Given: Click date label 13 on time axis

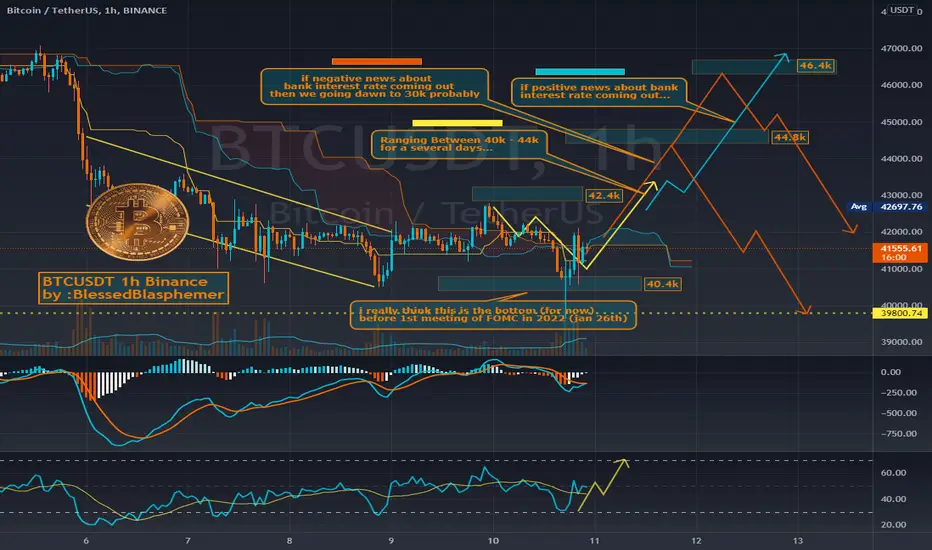Looking at the screenshot, I should (x=798, y=540).
